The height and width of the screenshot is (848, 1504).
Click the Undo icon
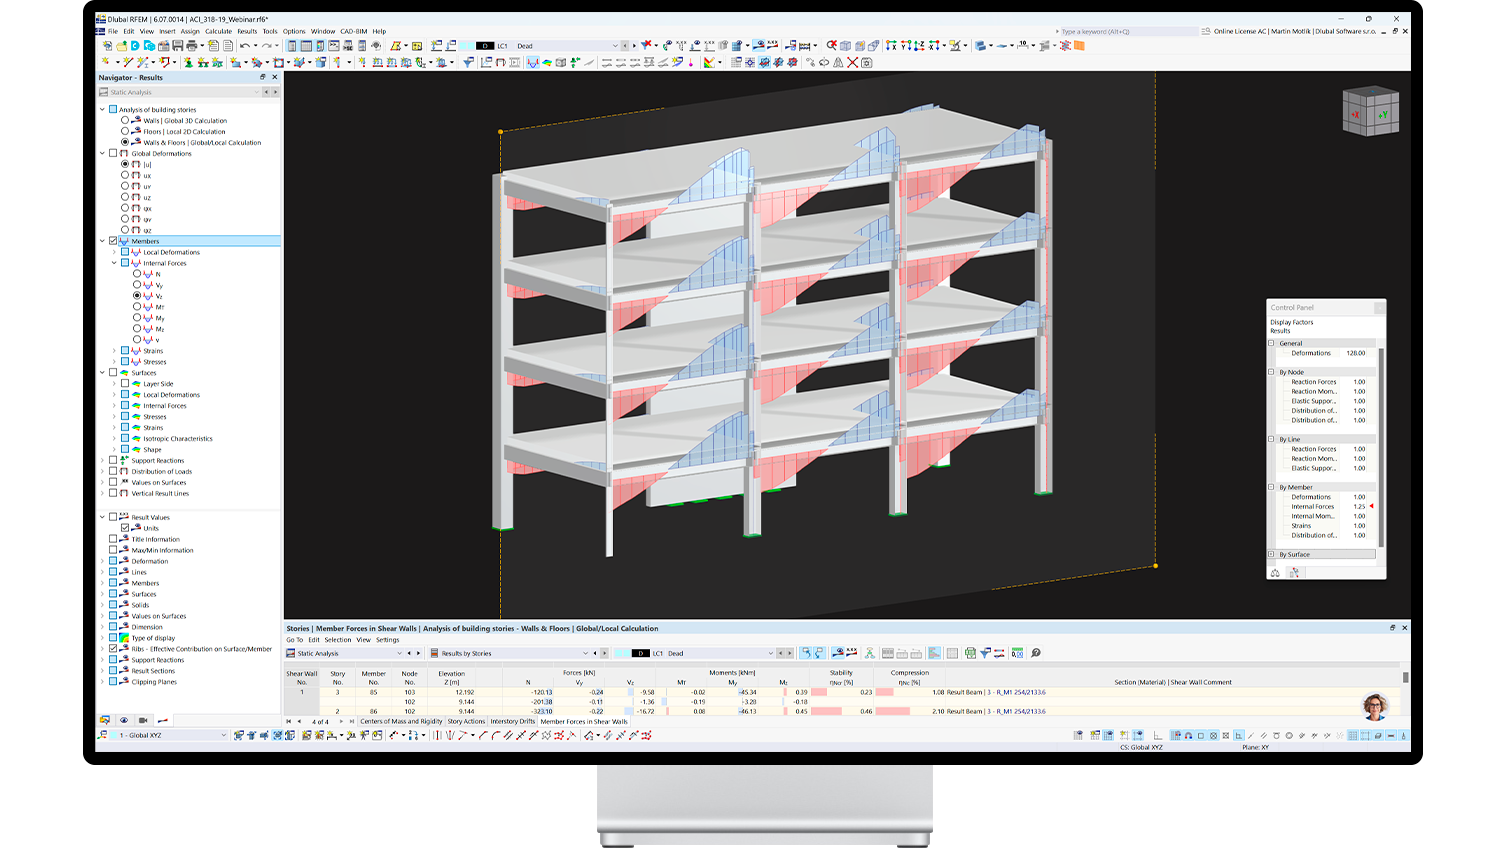243,47
